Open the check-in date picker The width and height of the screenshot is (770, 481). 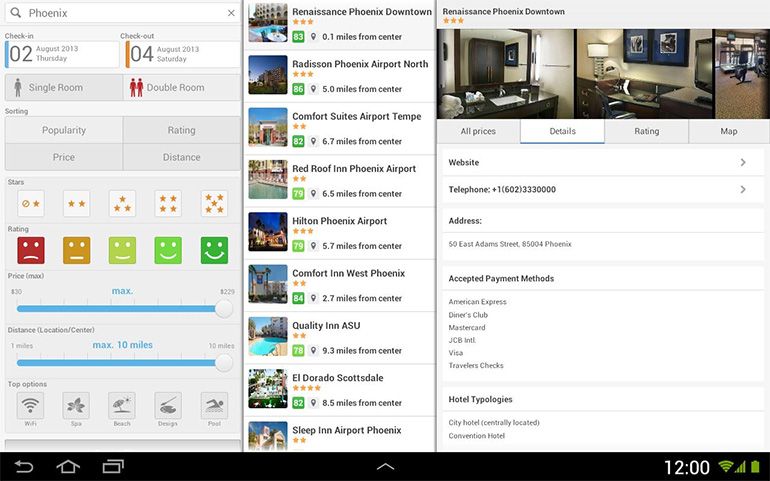coord(61,54)
